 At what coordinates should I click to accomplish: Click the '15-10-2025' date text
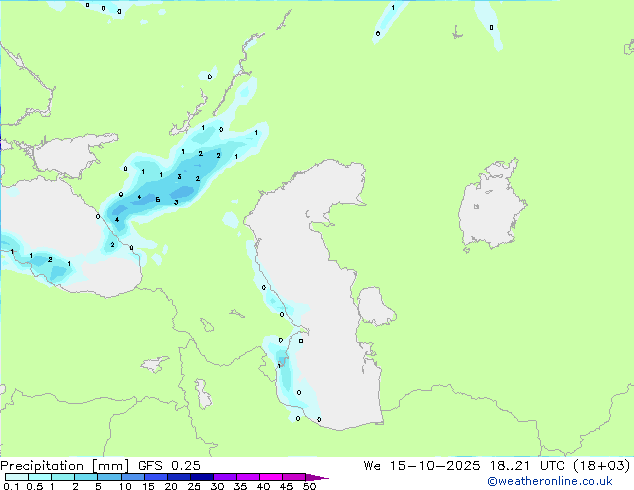(x=435, y=466)
